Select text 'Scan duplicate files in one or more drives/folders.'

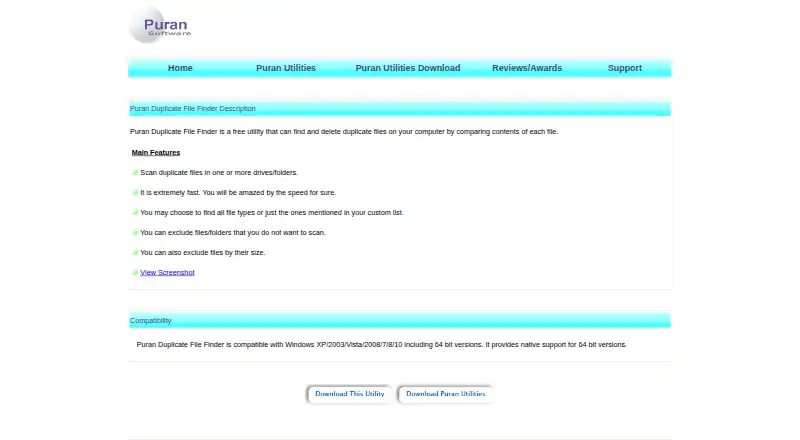[219, 173]
